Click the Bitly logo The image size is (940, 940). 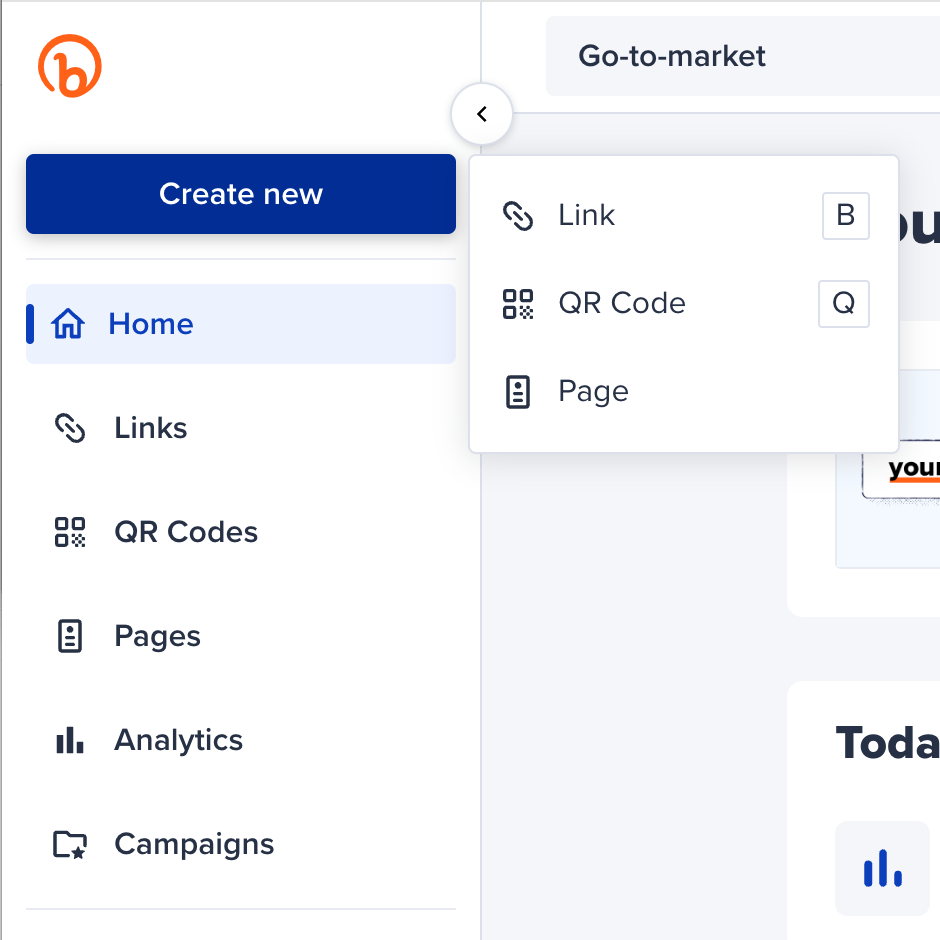point(68,64)
